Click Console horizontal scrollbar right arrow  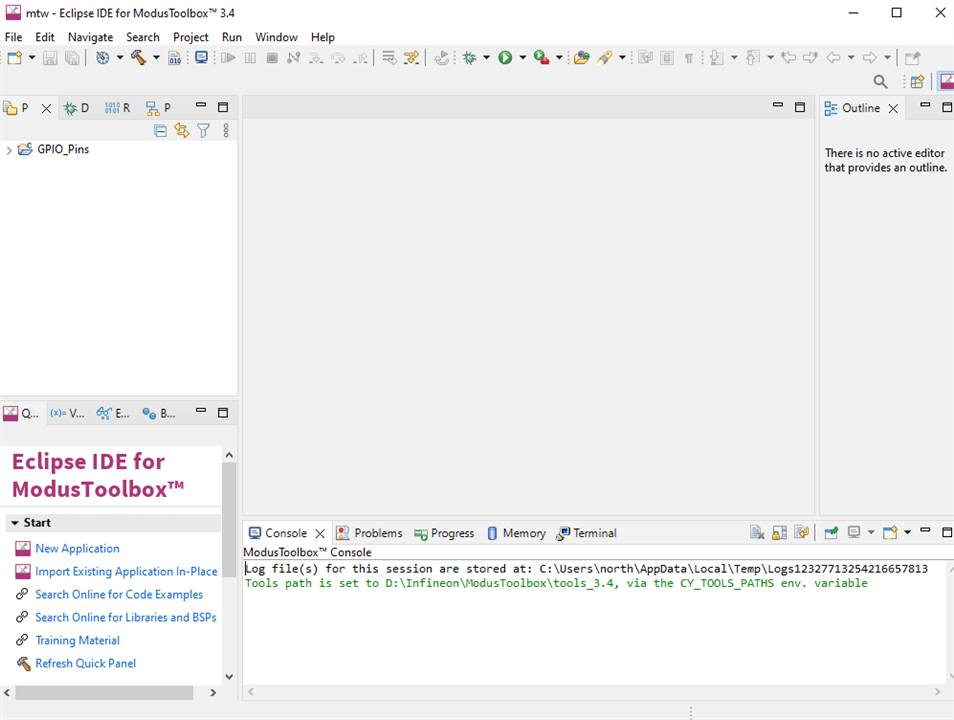(x=937, y=692)
